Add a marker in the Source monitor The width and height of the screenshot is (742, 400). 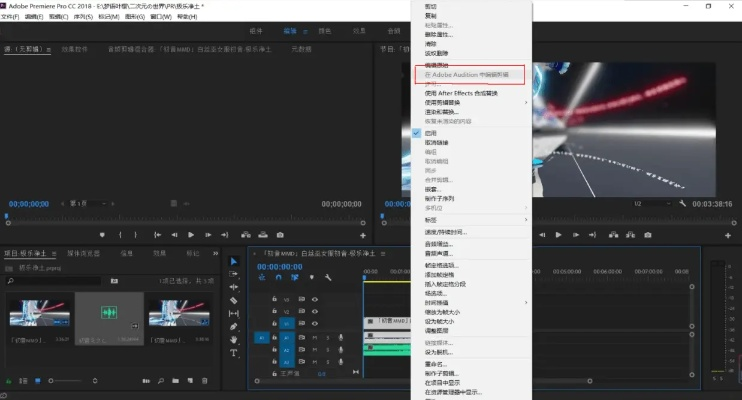point(102,235)
